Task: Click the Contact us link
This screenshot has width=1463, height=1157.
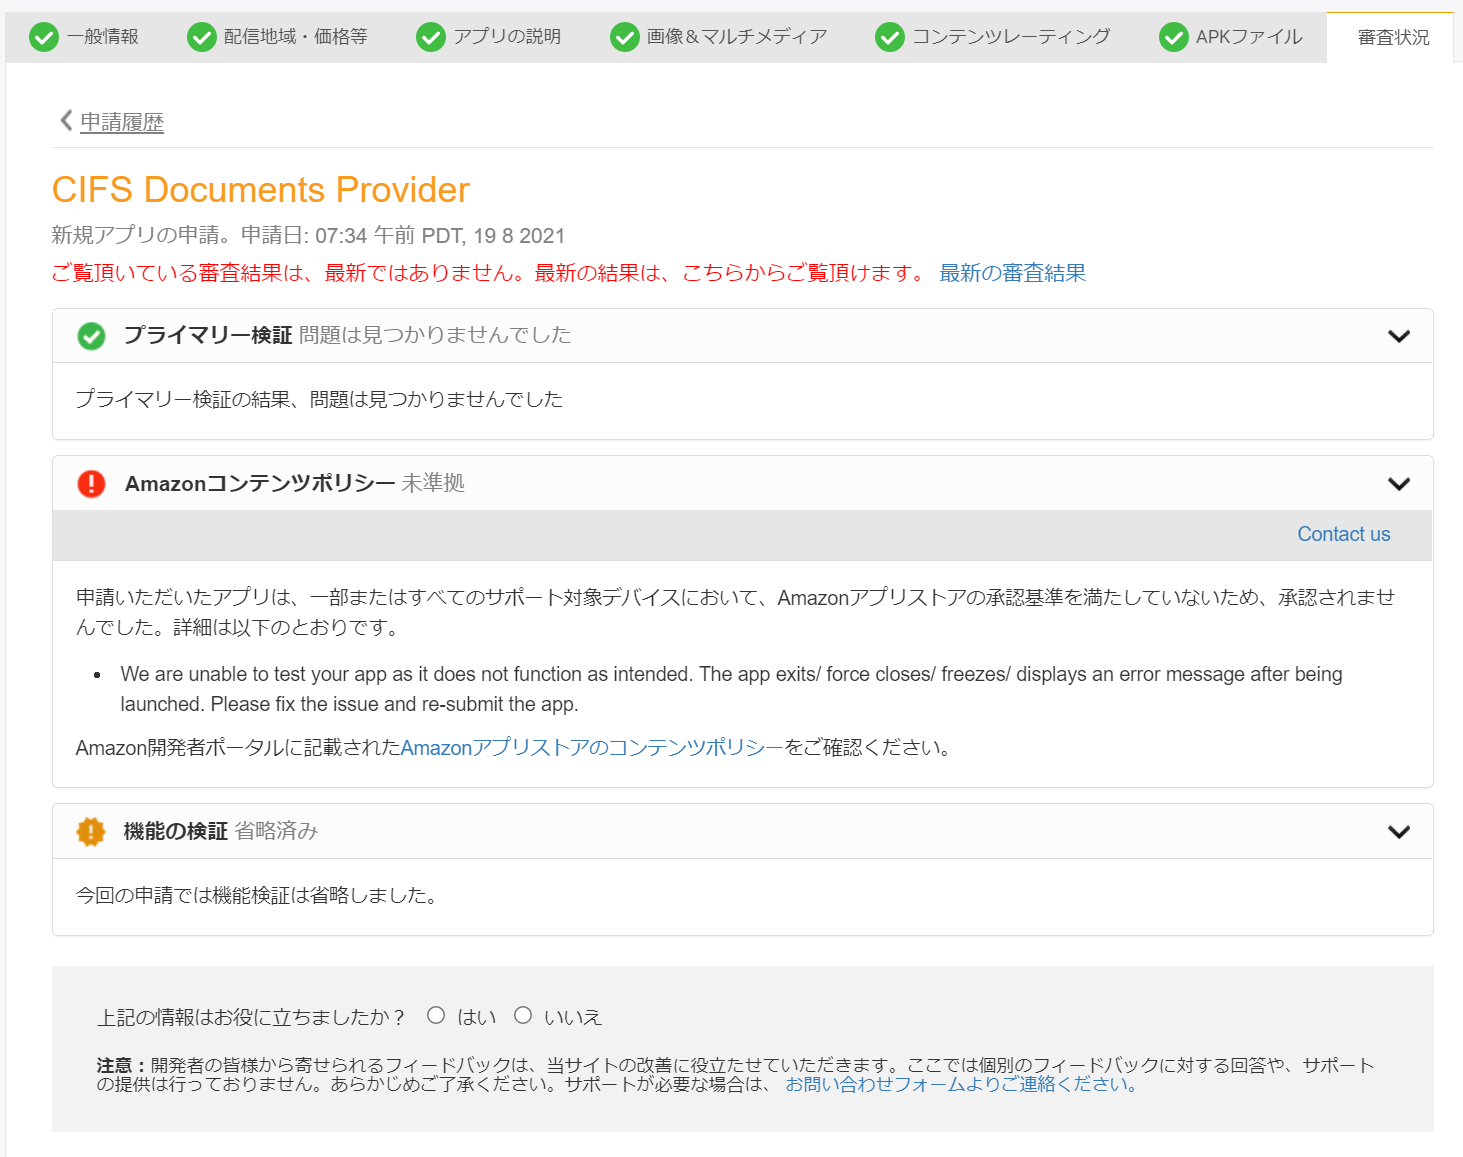Action: coord(1344,534)
